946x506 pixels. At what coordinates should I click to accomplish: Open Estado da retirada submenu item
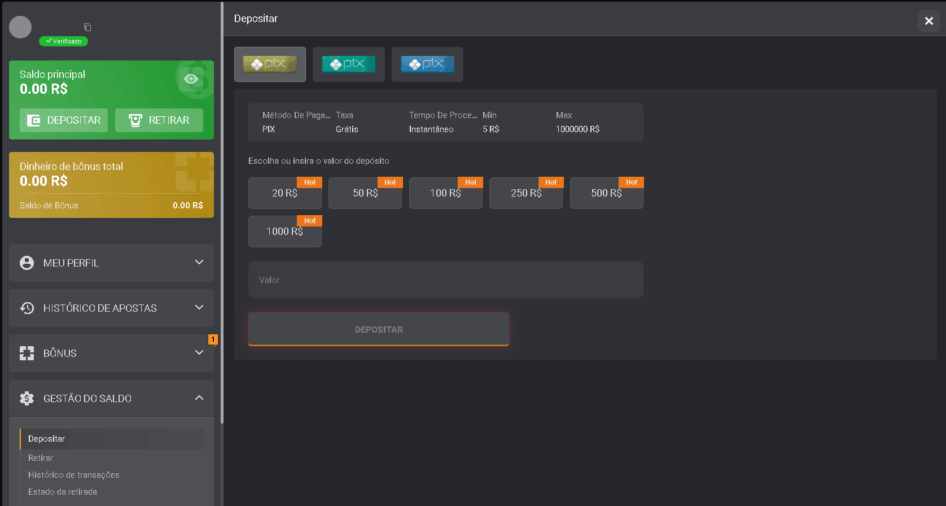tap(62, 491)
